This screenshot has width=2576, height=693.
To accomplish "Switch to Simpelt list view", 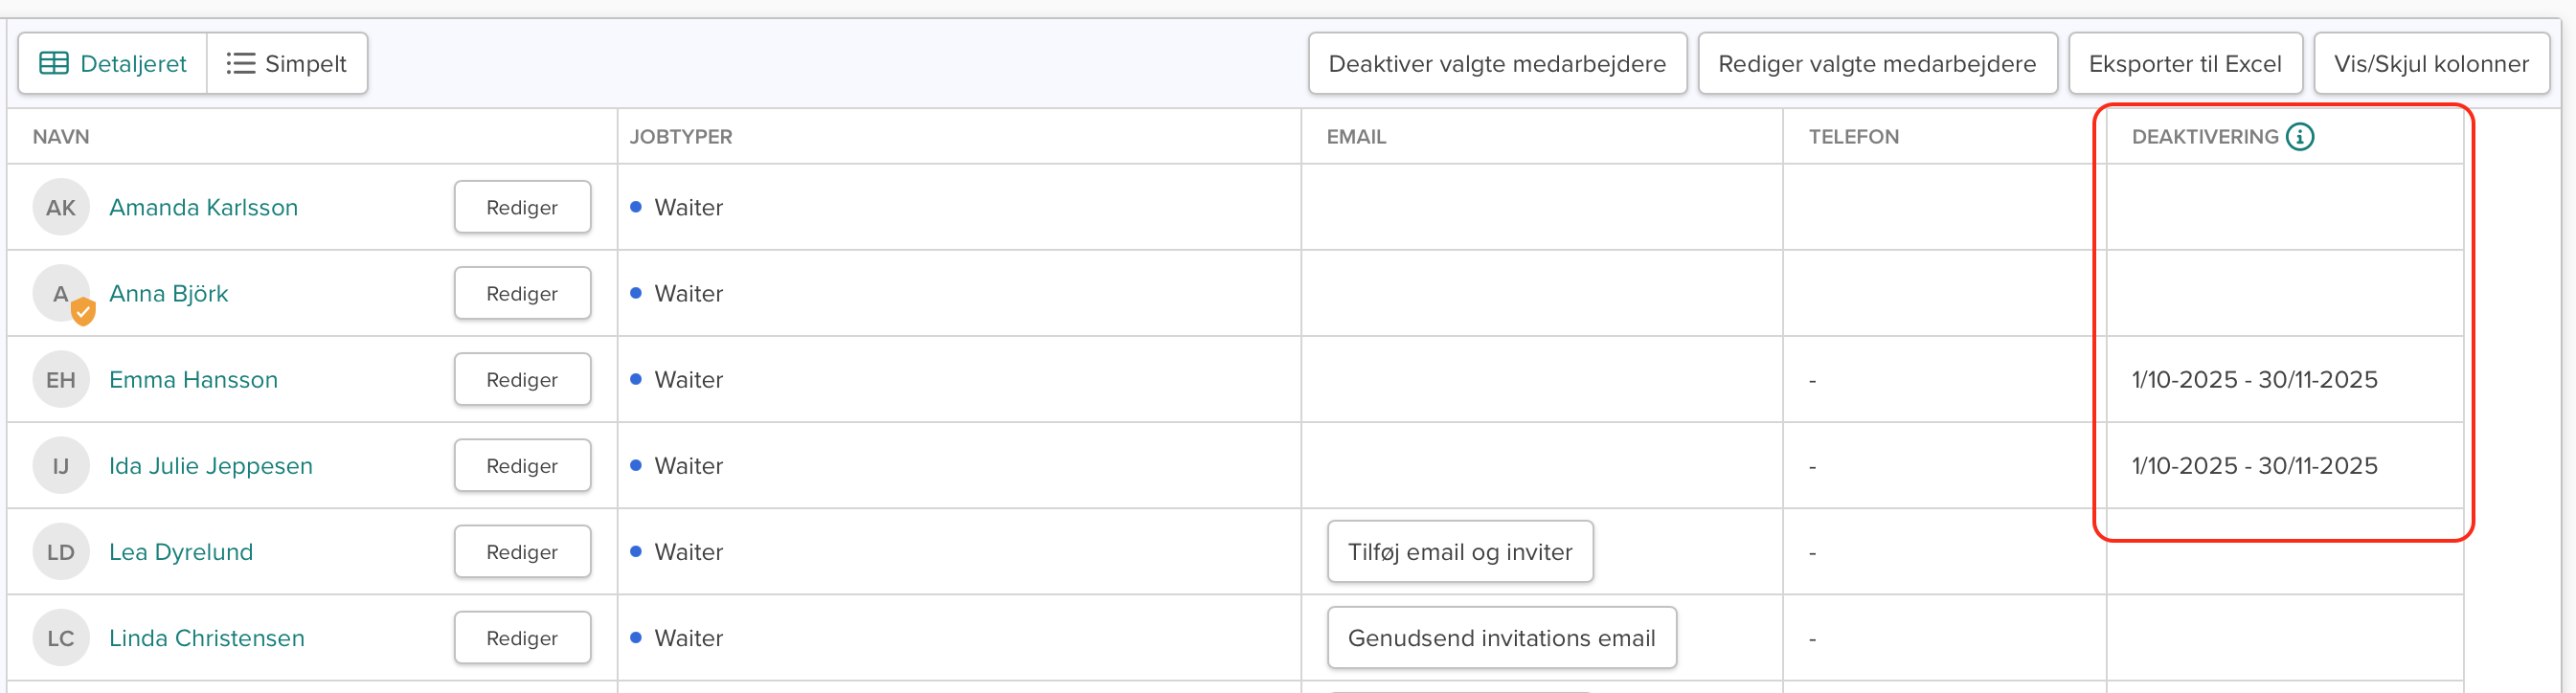I will pos(287,64).
